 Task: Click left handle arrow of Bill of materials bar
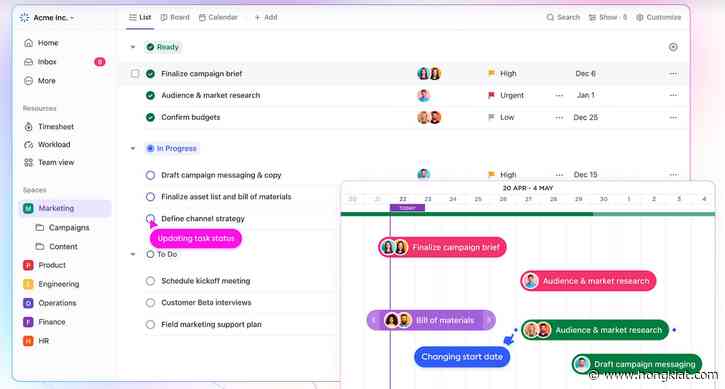tap(374, 320)
